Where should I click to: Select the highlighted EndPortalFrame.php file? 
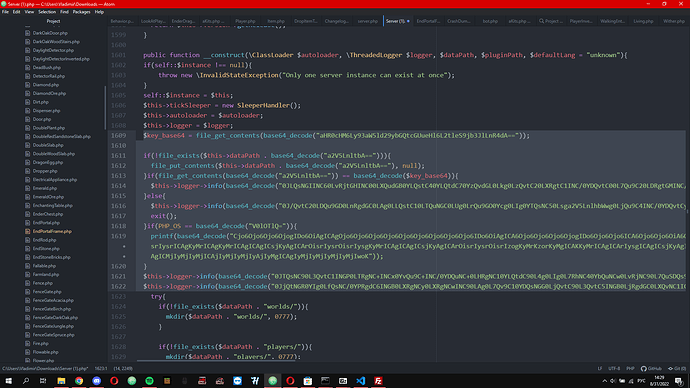coord(52,231)
